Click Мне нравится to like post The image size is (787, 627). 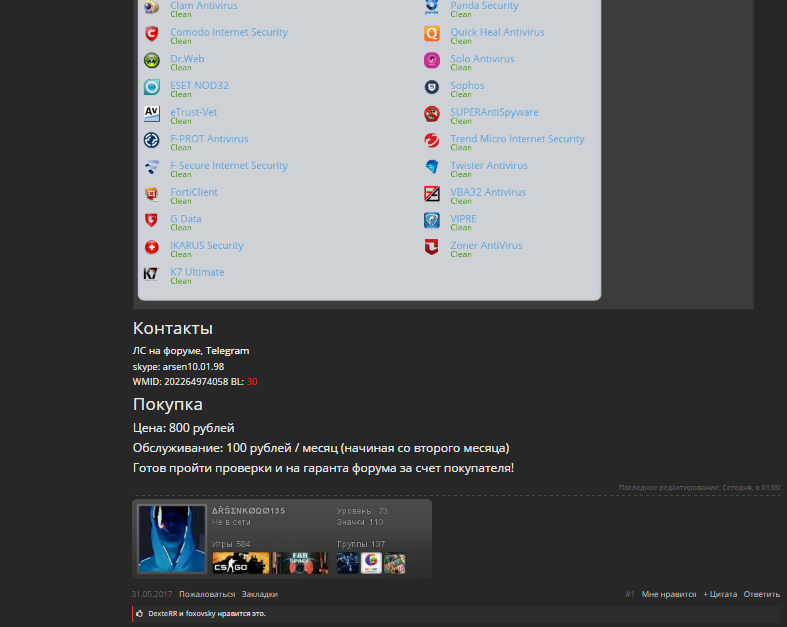point(669,594)
